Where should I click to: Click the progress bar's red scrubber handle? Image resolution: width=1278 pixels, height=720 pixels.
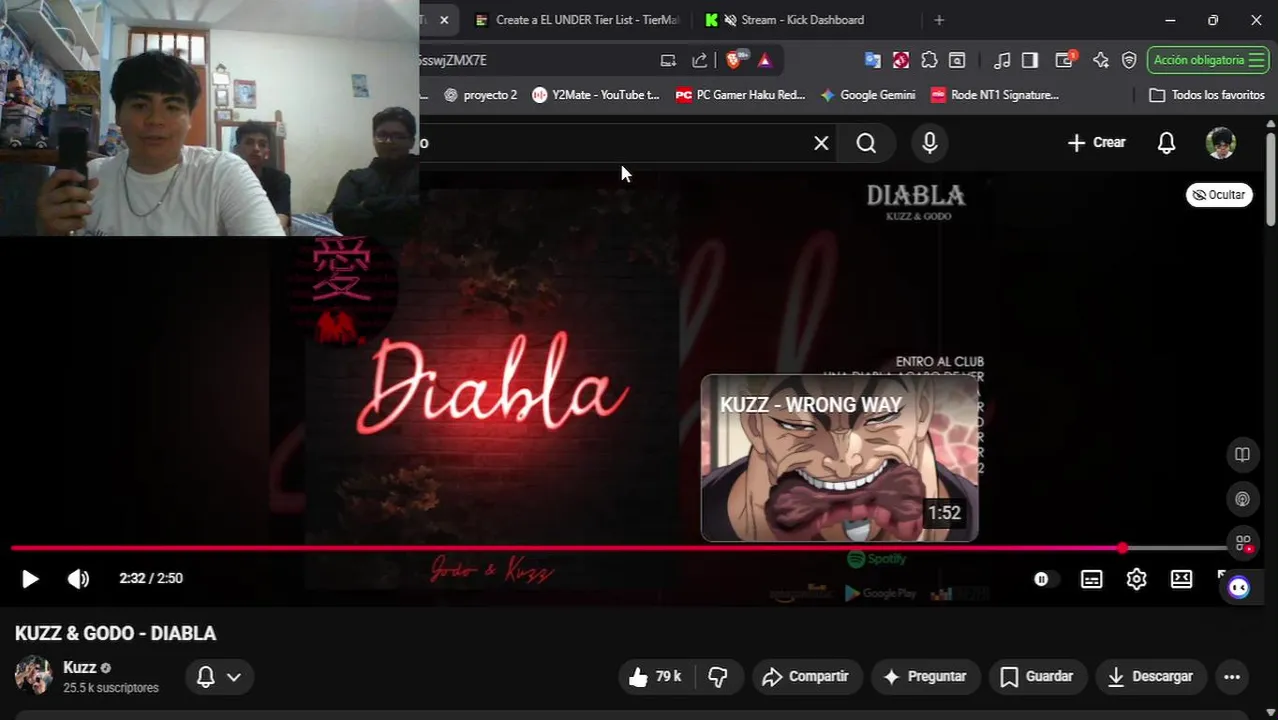point(1123,548)
